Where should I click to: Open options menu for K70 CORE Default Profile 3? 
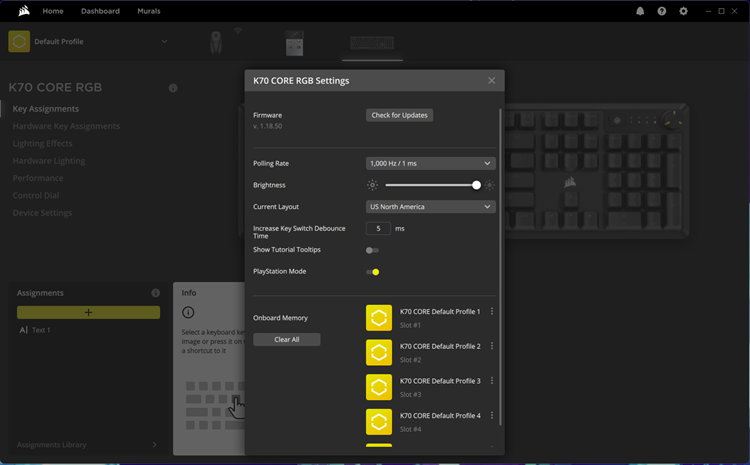tap(492, 381)
